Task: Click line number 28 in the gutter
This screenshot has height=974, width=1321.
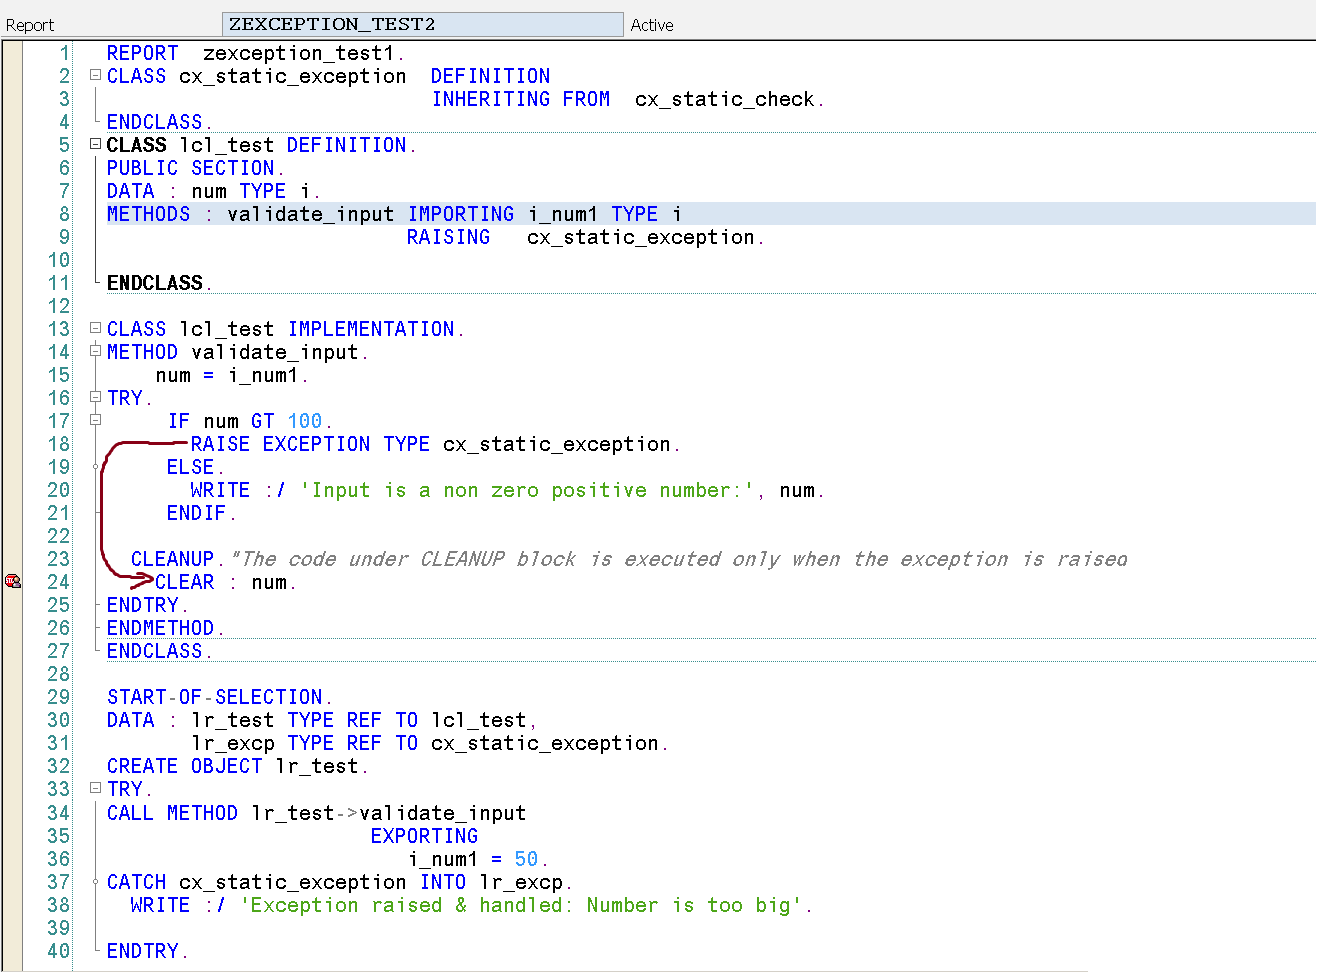Action: 59,674
